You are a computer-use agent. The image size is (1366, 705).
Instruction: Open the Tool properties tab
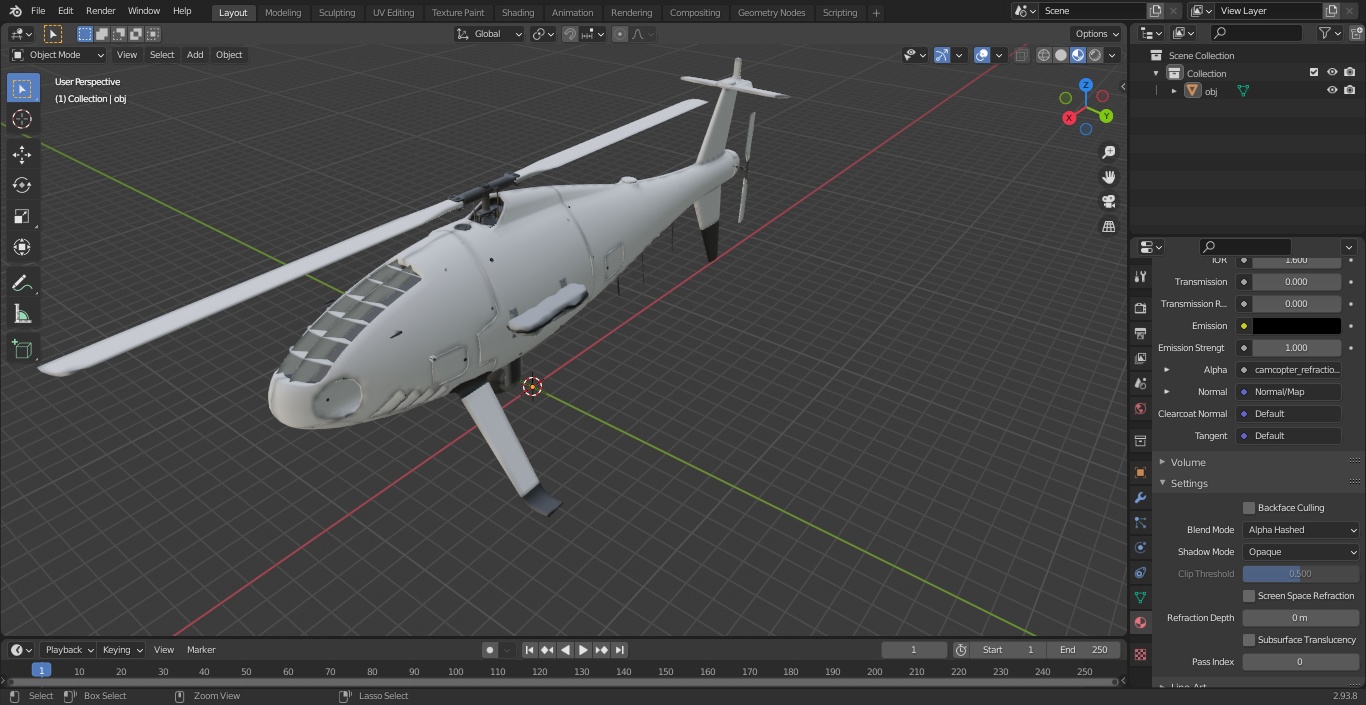1140,277
